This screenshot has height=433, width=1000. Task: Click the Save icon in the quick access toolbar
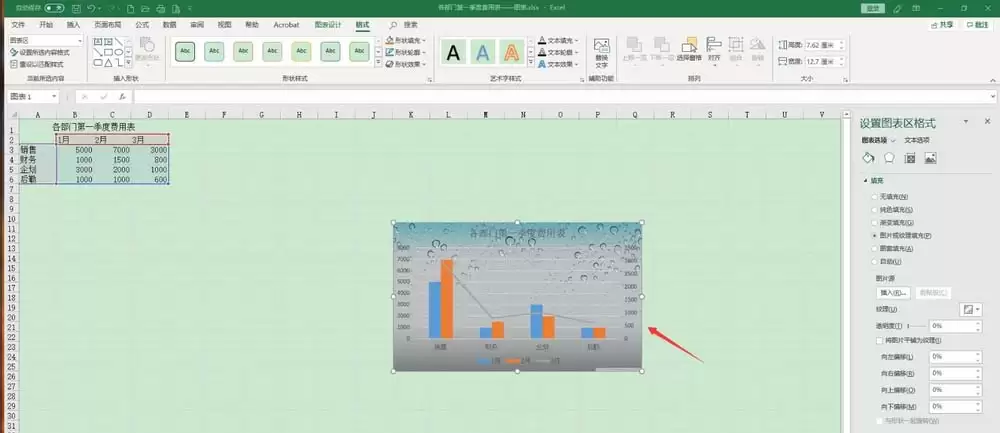click(77, 8)
